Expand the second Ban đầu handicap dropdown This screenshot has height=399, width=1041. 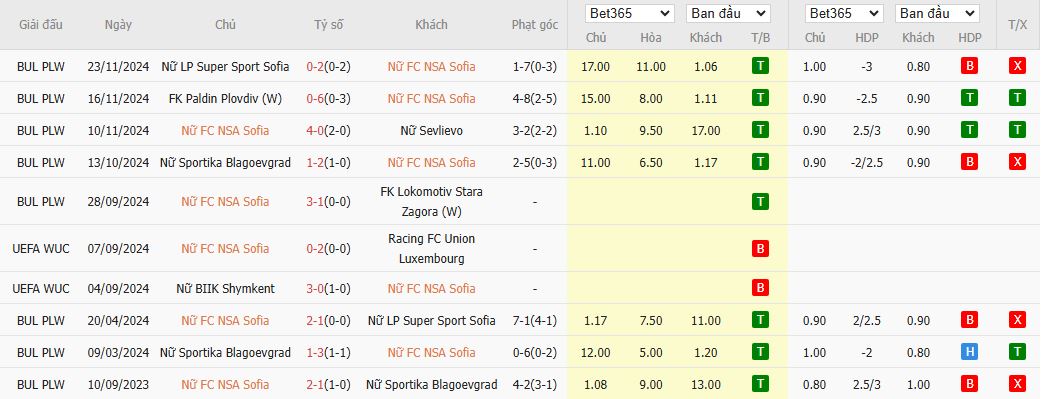[x=937, y=13]
